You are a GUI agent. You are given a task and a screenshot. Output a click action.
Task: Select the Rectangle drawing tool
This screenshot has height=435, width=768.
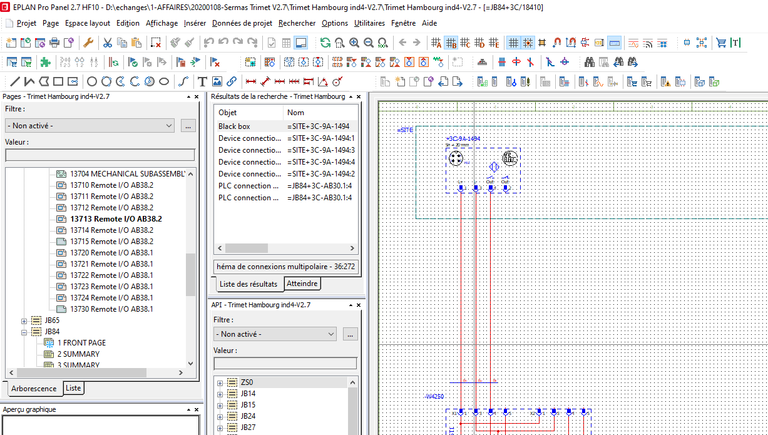pos(58,81)
